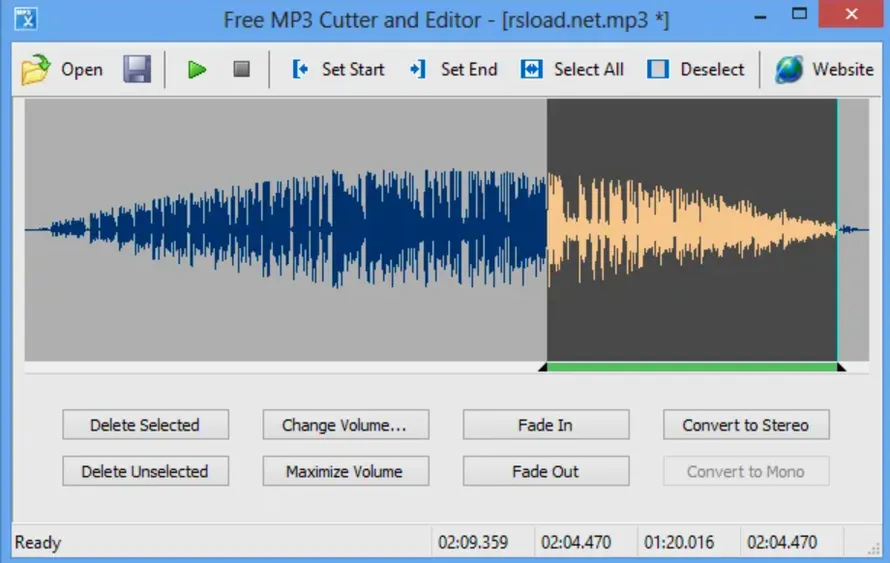Click the green selection range bar
Image resolution: width=890 pixels, height=563 pixels.
pos(692,367)
